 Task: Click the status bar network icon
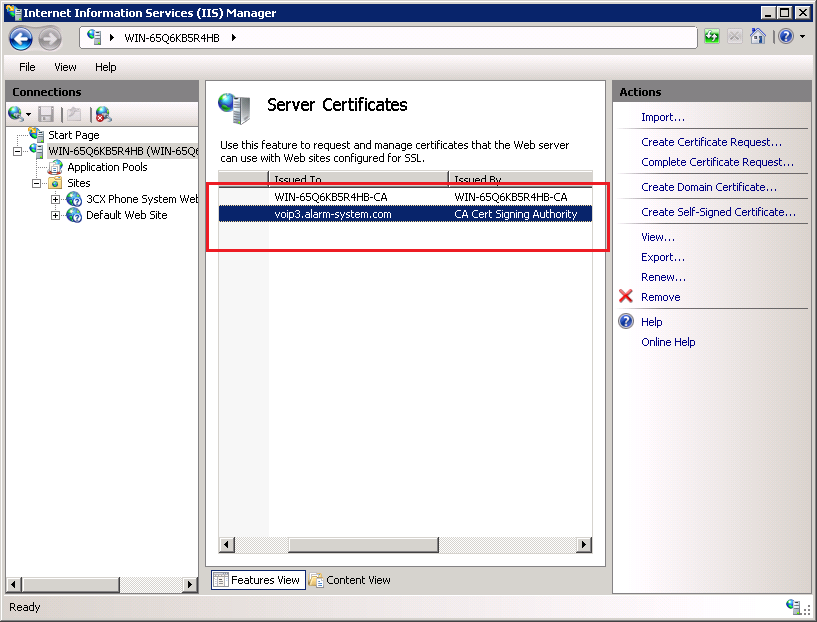[794, 606]
